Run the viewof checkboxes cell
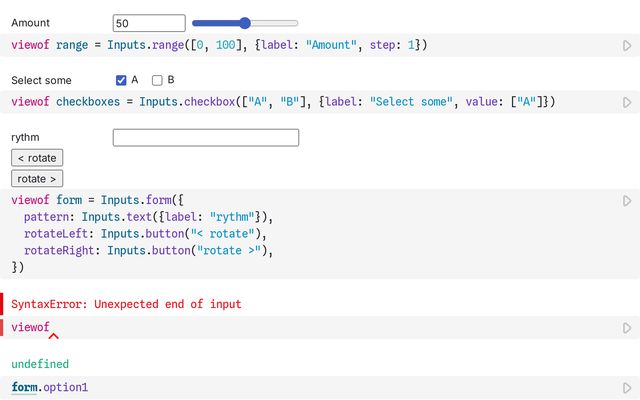 coord(627,102)
